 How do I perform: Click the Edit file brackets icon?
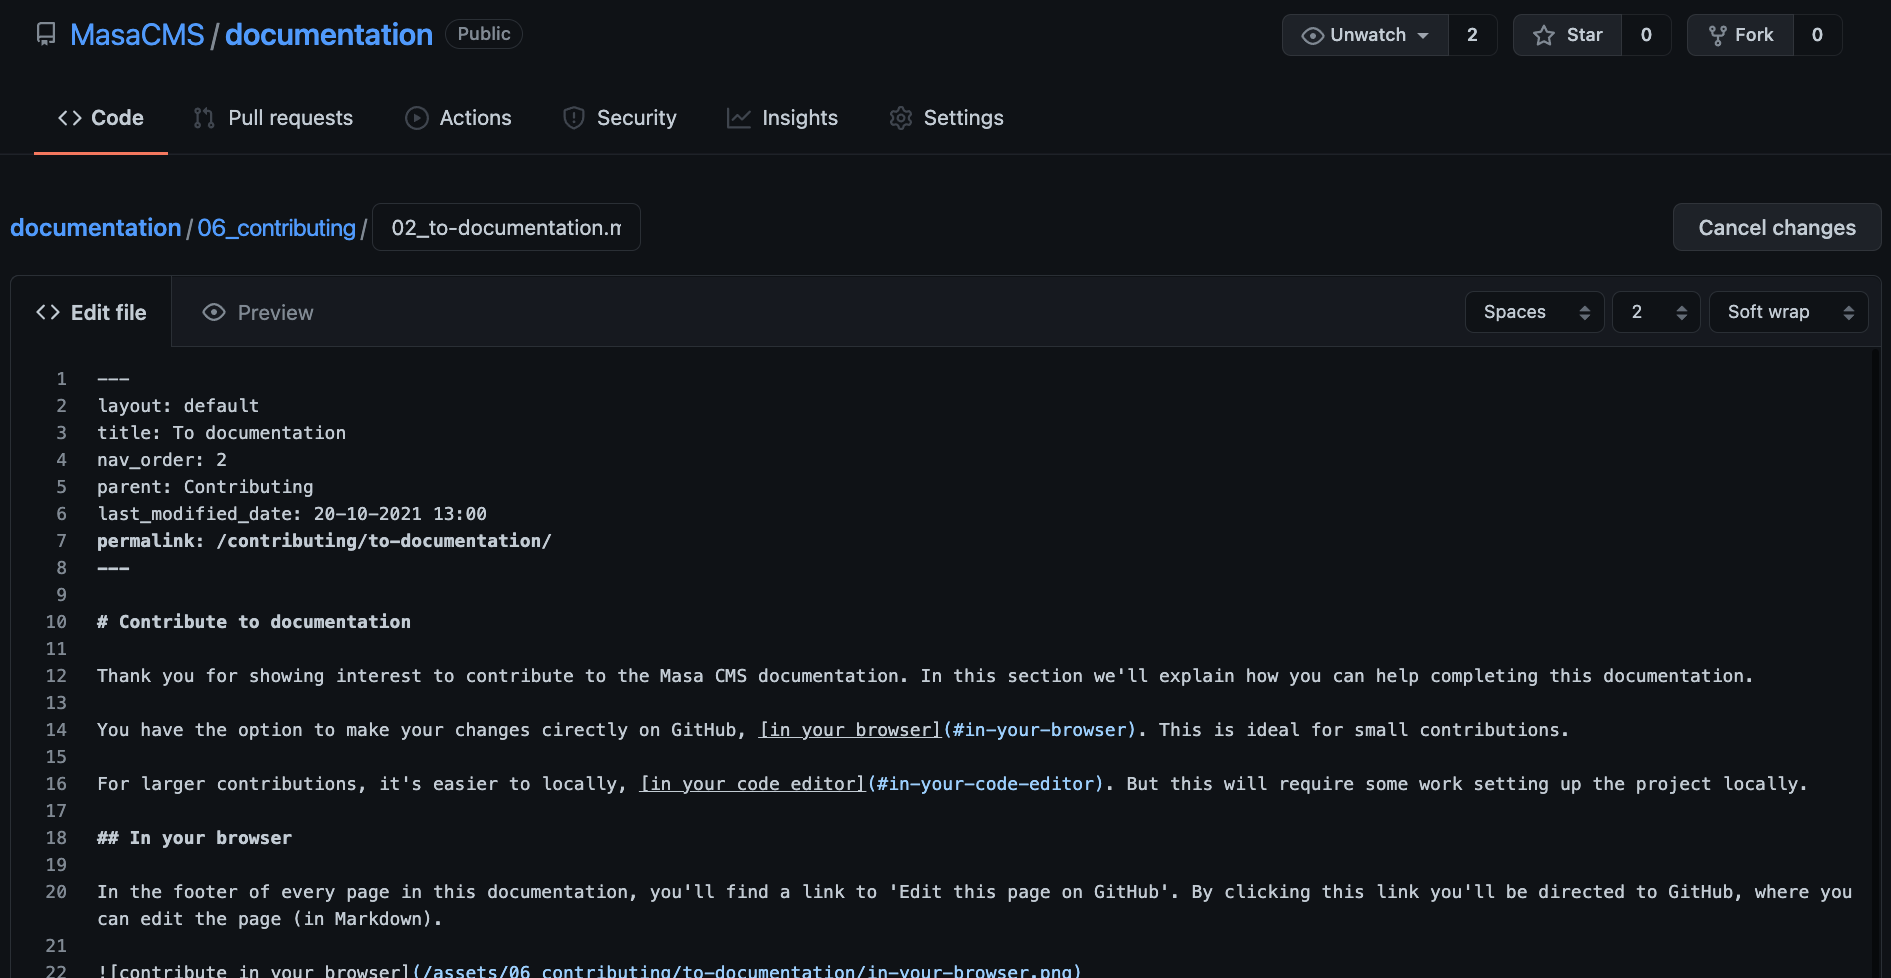point(48,313)
